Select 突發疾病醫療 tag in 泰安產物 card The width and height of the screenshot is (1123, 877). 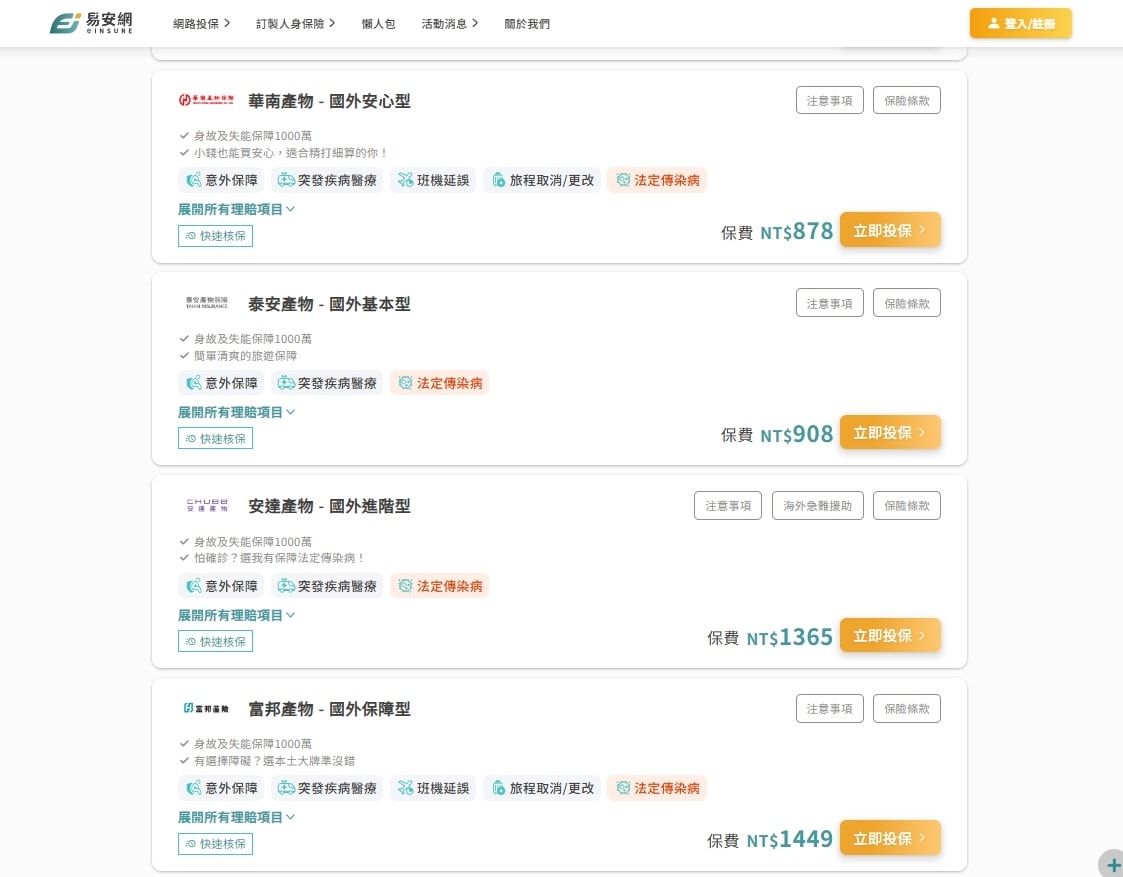(327, 383)
